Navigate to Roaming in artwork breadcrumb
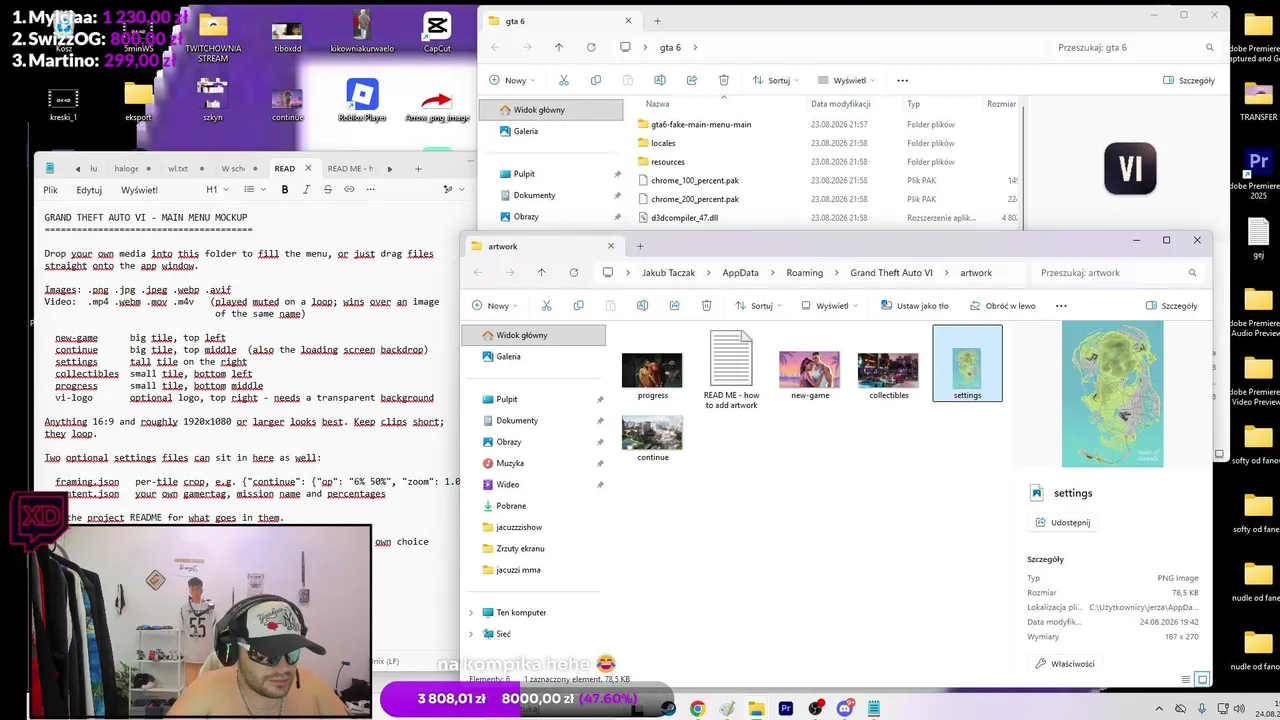The width and height of the screenshot is (1280, 720). [804, 272]
